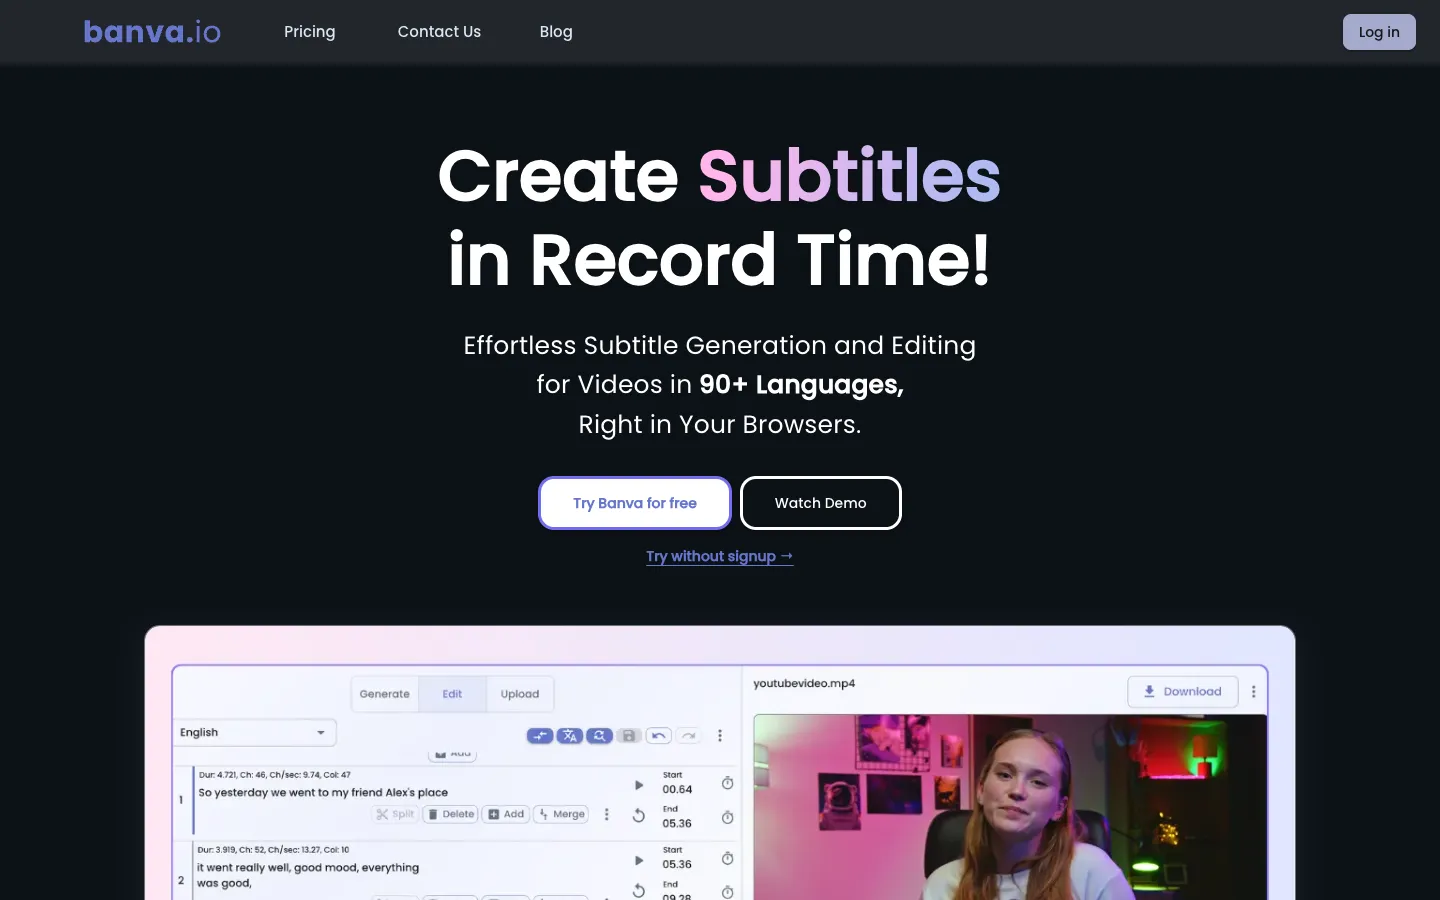Click the Watch Demo button
The image size is (1440, 900).
(x=821, y=503)
